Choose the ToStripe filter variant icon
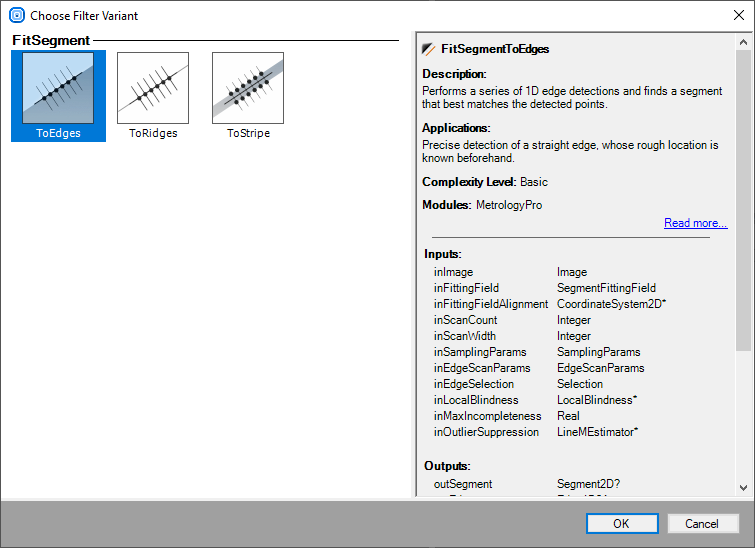This screenshot has height=548, width=755. pyautogui.click(x=248, y=88)
